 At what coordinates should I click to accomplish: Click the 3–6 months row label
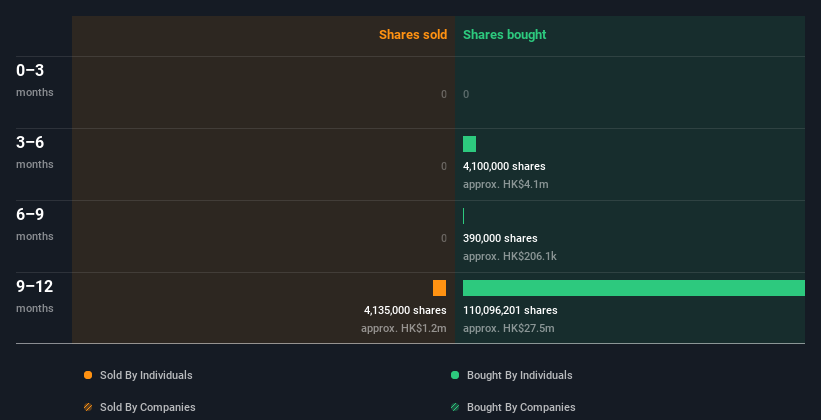point(35,152)
